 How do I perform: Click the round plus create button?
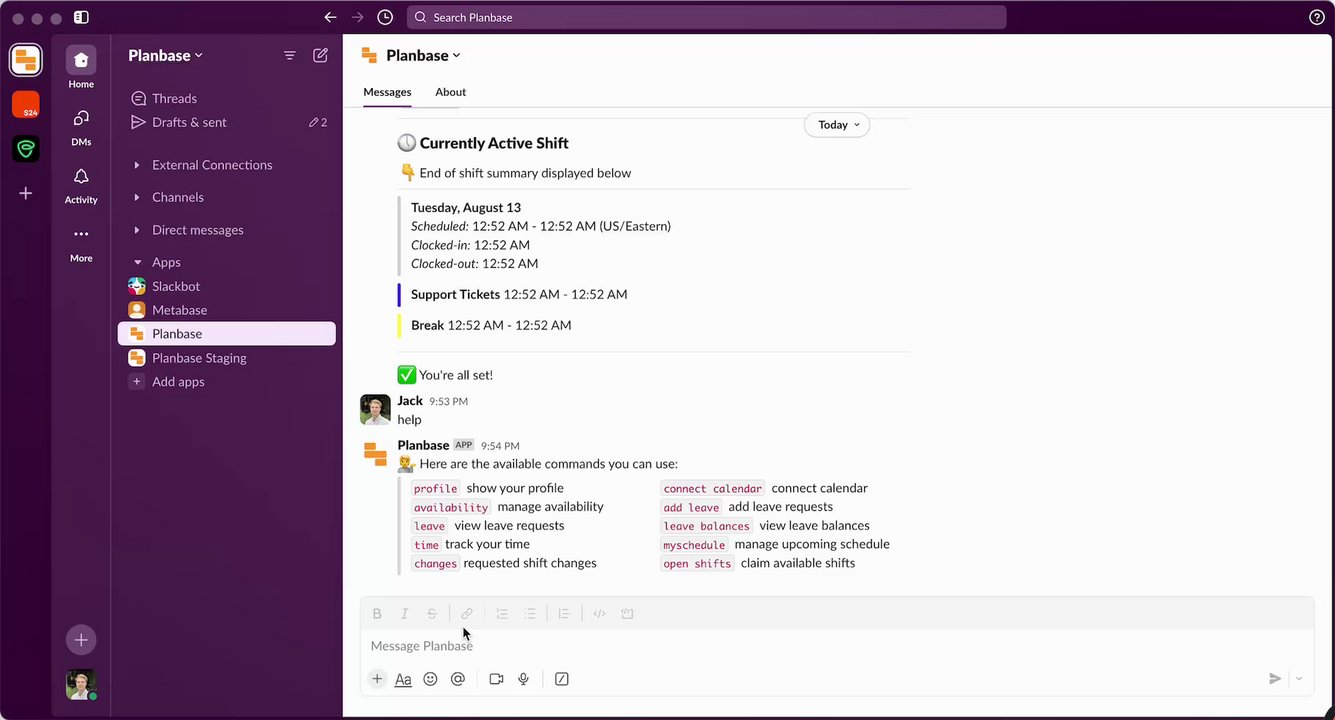(81, 640)
